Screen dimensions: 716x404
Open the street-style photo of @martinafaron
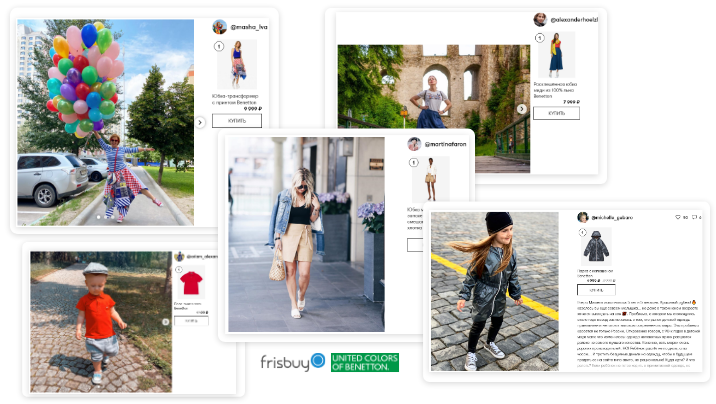(306, 234)
